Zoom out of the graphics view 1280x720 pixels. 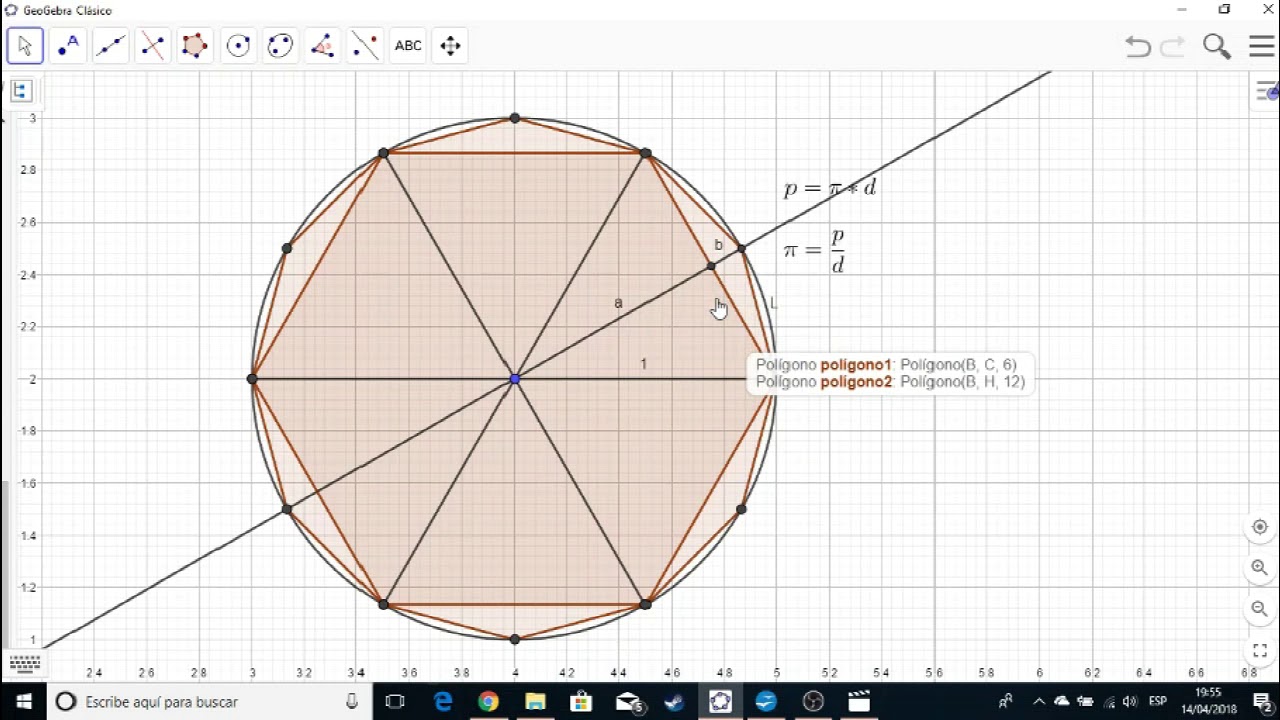pyautogui.click(x=1260, y=609)
